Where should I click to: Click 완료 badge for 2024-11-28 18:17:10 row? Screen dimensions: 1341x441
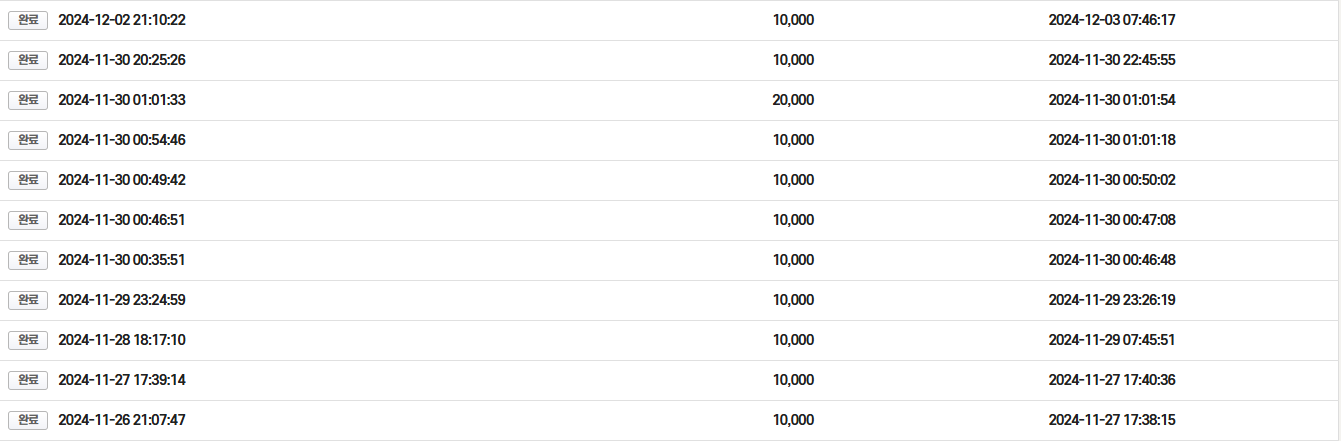coord(28,340)
